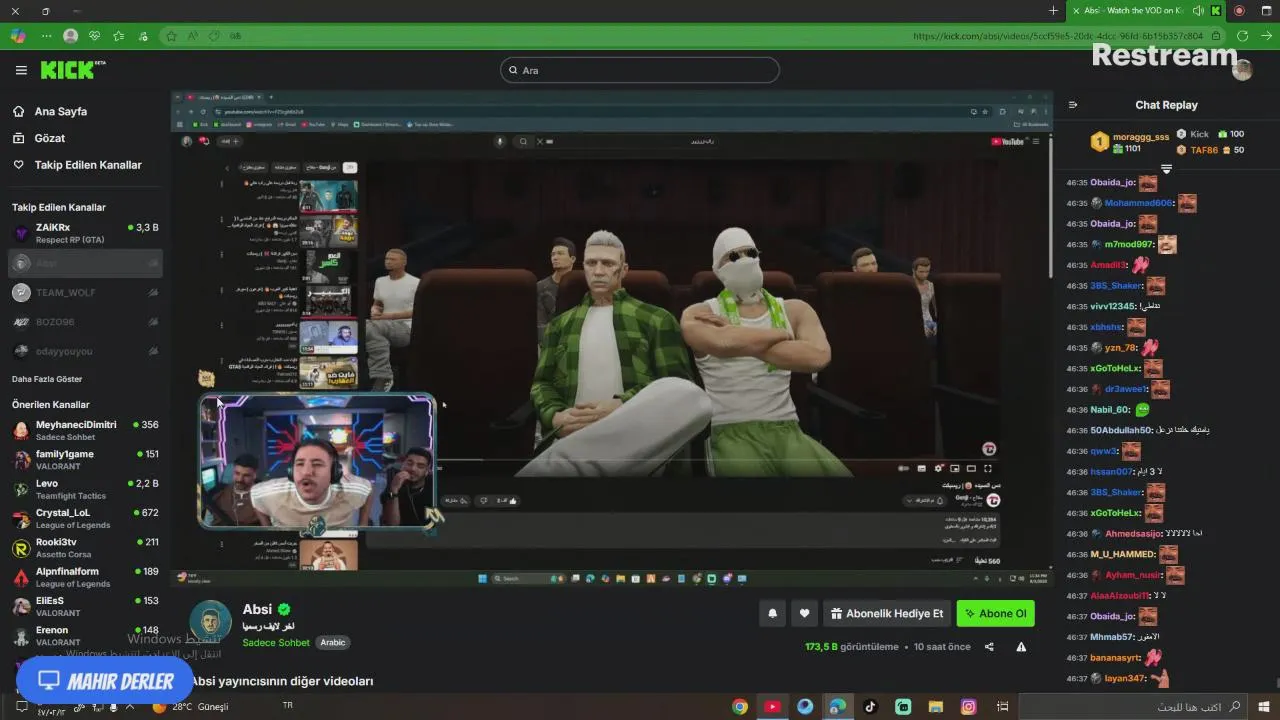The height and width of the screenshot is (720, 1280).
Task: Click Nabil_60 username in chat
Action: tap(1109, 410)
